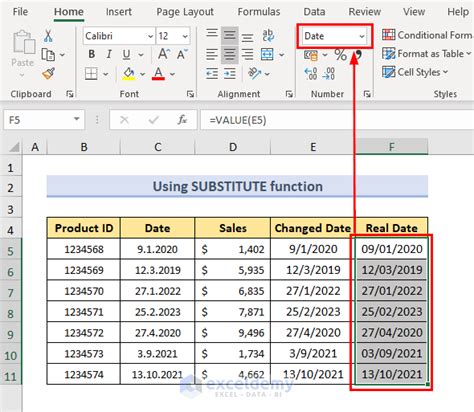The height and width of the screenshot is (412, 474).
Task: Click the Increase Indent icon
Action: coord(230,73)
